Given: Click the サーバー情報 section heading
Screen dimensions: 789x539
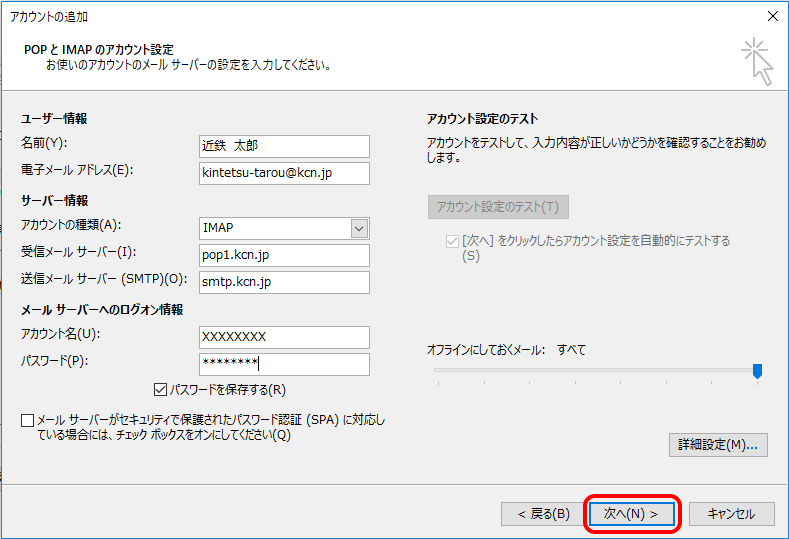Looking at the screenshot, I should click(54, 201).
